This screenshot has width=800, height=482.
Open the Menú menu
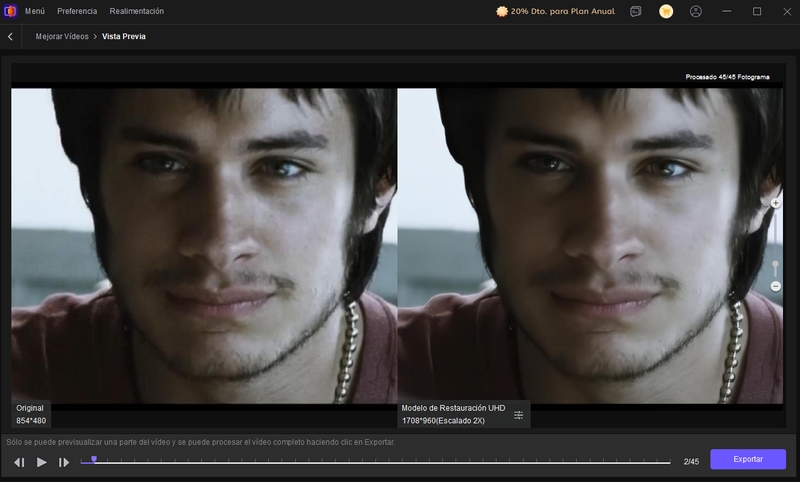(35, 11)
